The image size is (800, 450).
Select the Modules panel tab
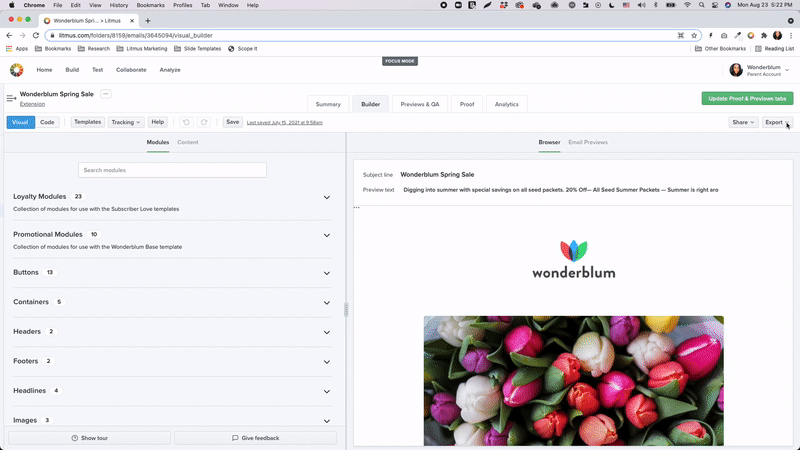[x=158, y=142]
